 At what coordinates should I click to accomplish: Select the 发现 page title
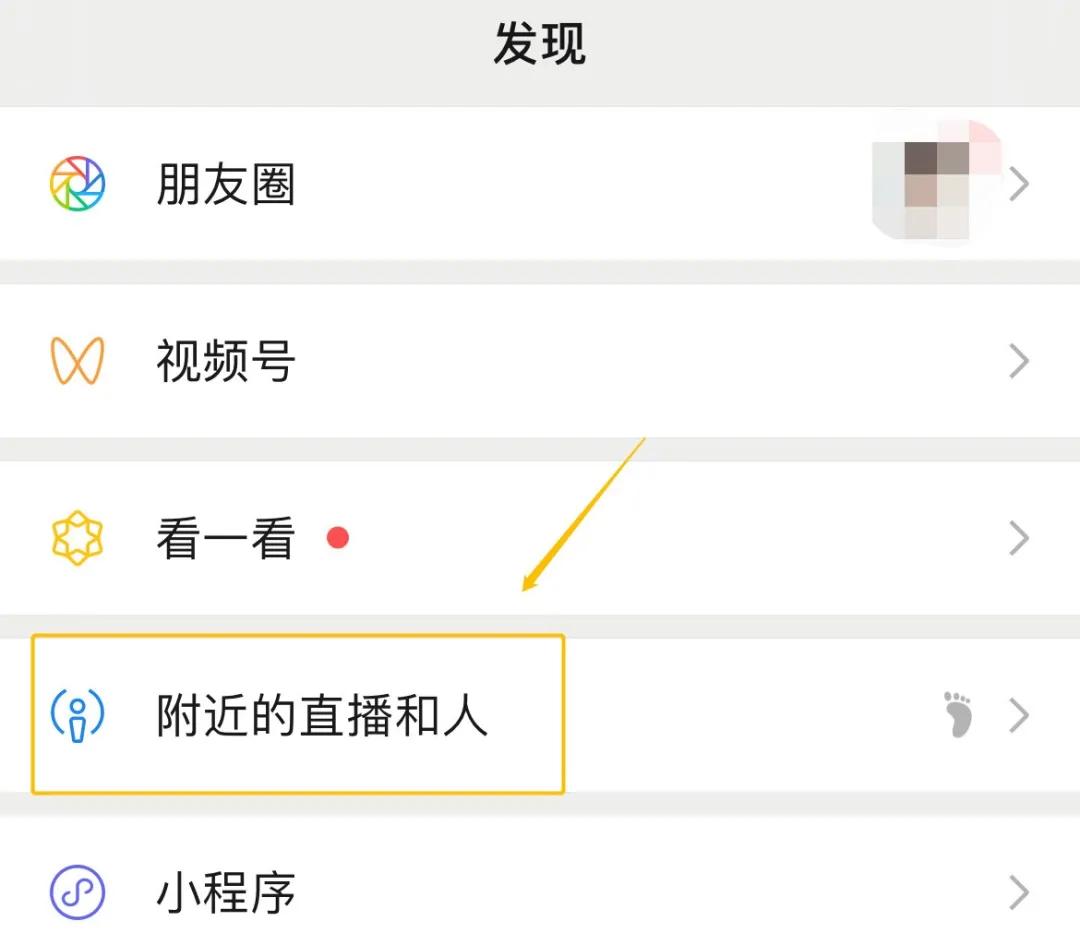(x=538, y=44)
